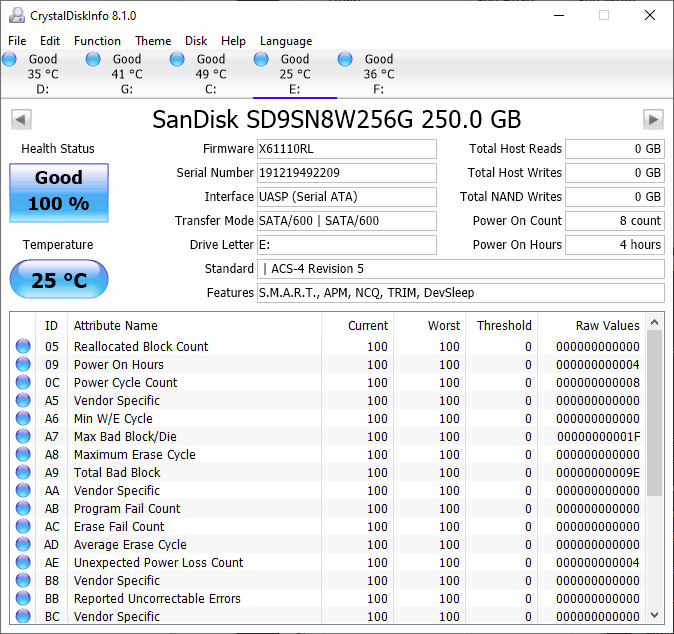Click scrollbar up arrow in attribute list
The image size is (674, 634).
(655, 322)
